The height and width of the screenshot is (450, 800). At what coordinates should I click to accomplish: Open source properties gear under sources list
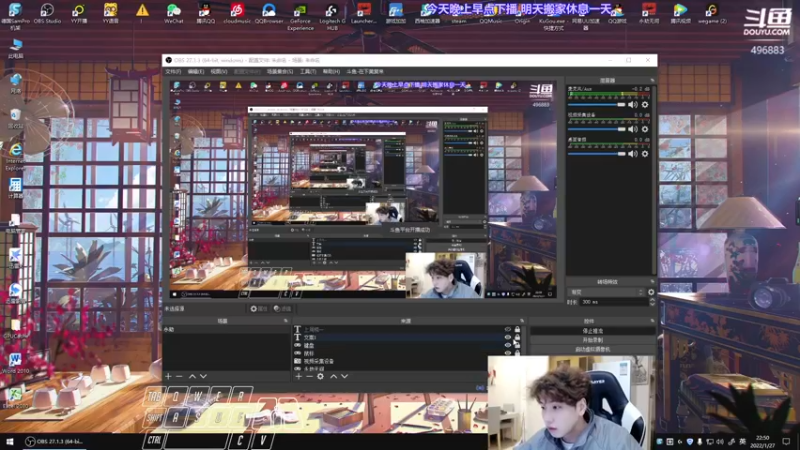pyautogui.click(x=320, y=376)
